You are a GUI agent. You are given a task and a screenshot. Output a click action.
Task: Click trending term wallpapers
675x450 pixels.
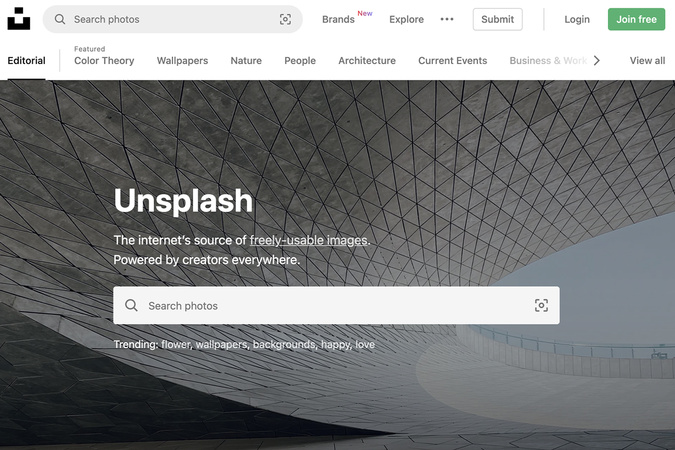(222, 344)
